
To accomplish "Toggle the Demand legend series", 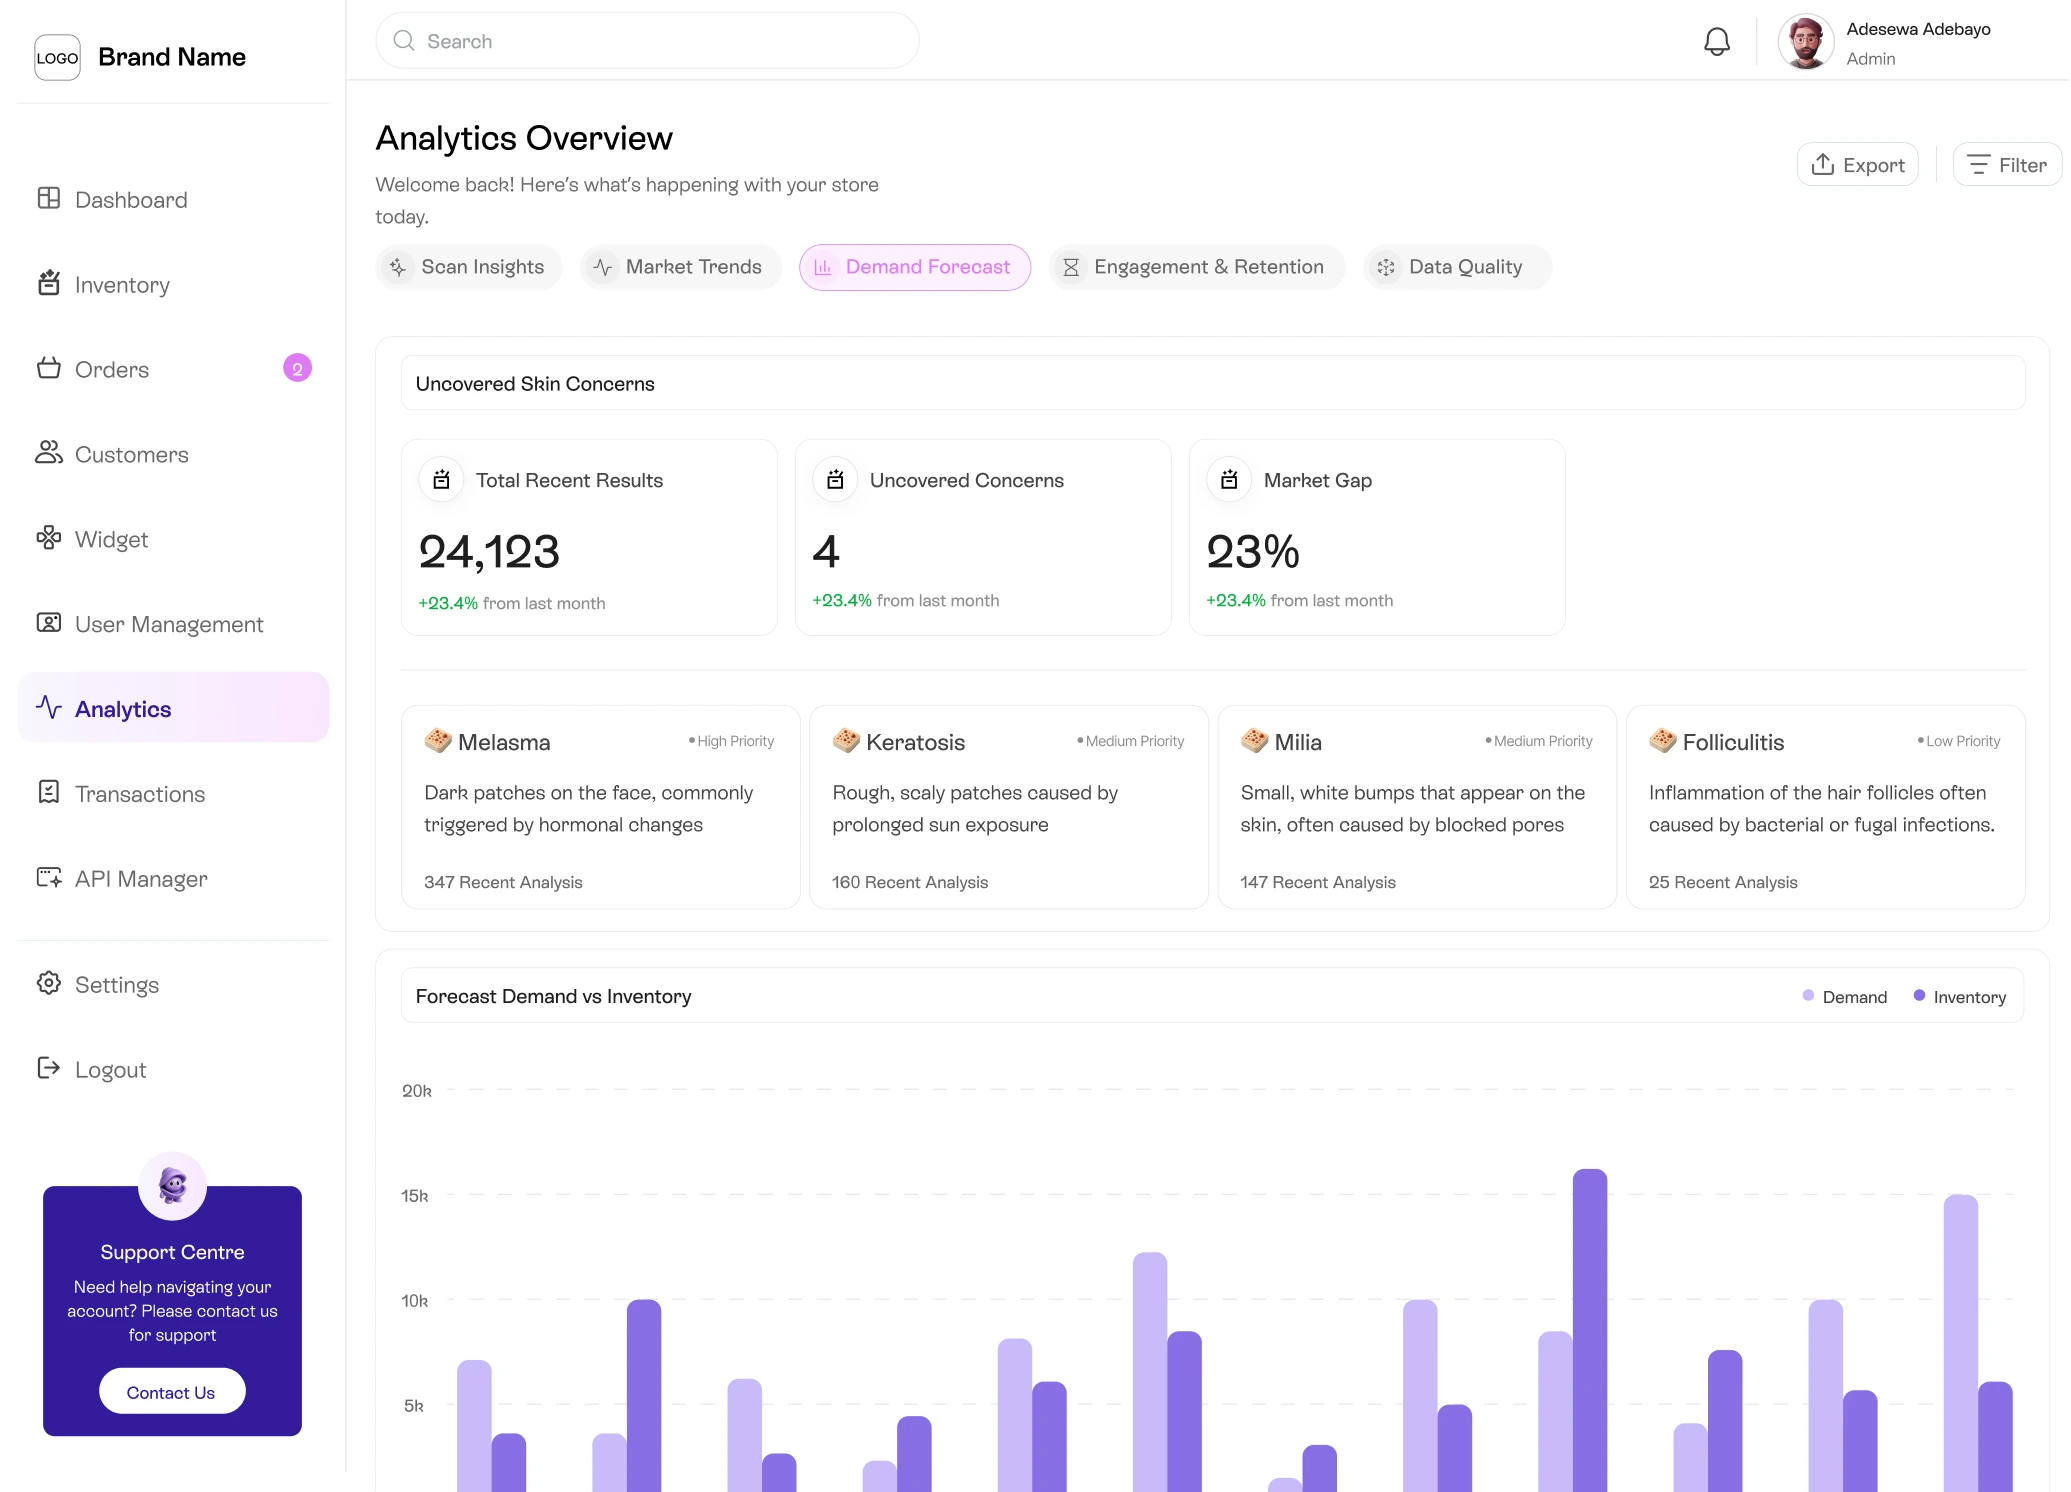I will tap(1844, 997).
